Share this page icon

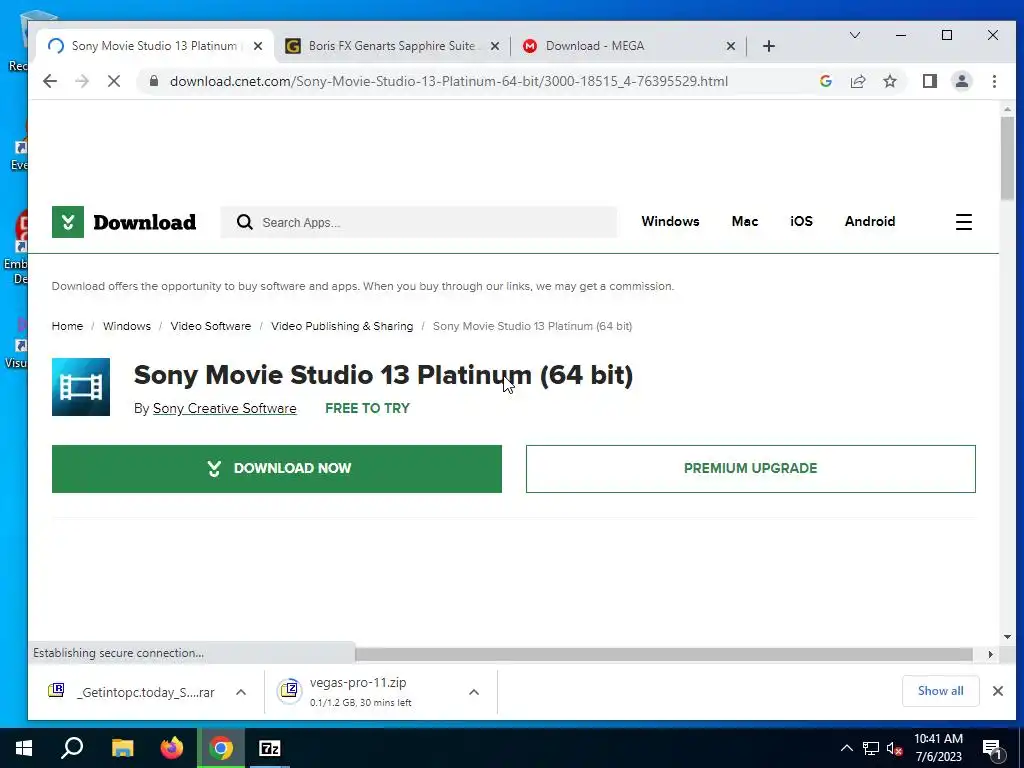(857, 81)
